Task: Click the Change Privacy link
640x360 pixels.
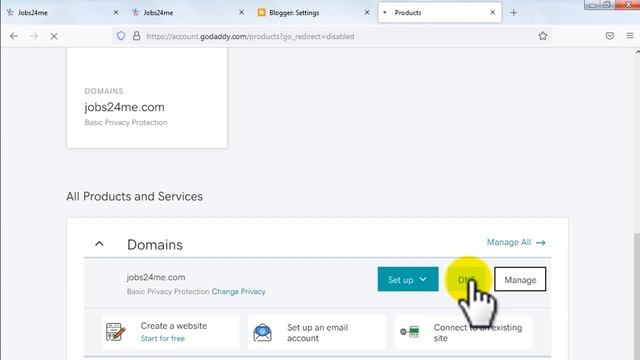Action: [238, 291]
